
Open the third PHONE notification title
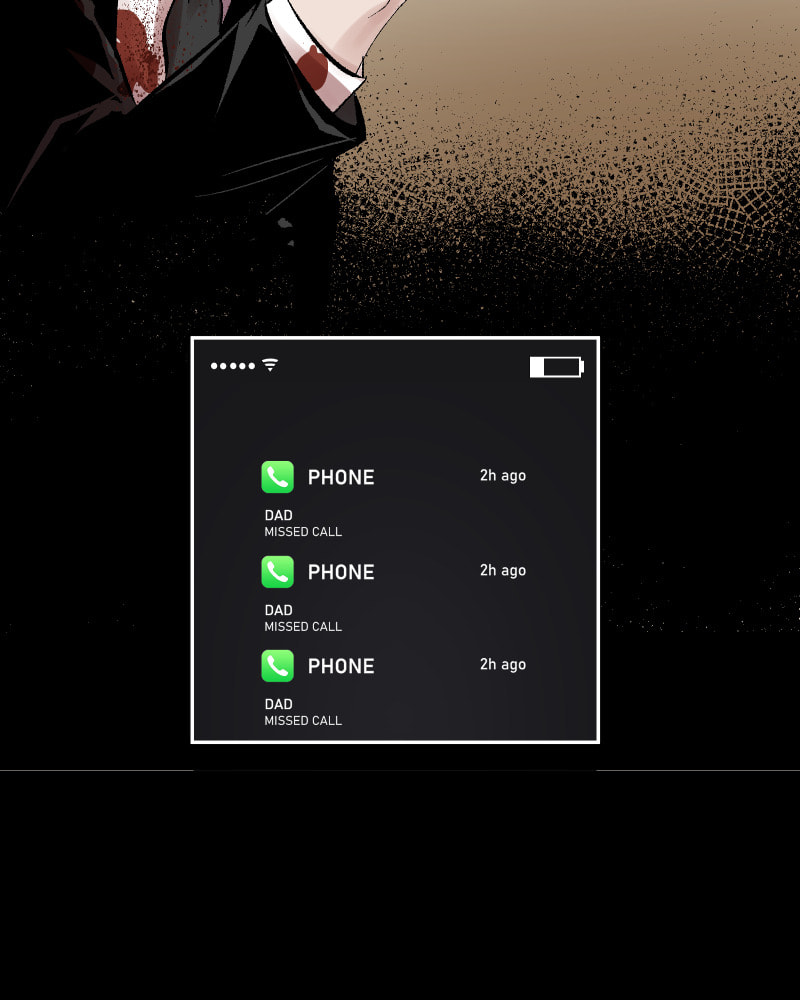coord(341,666)
